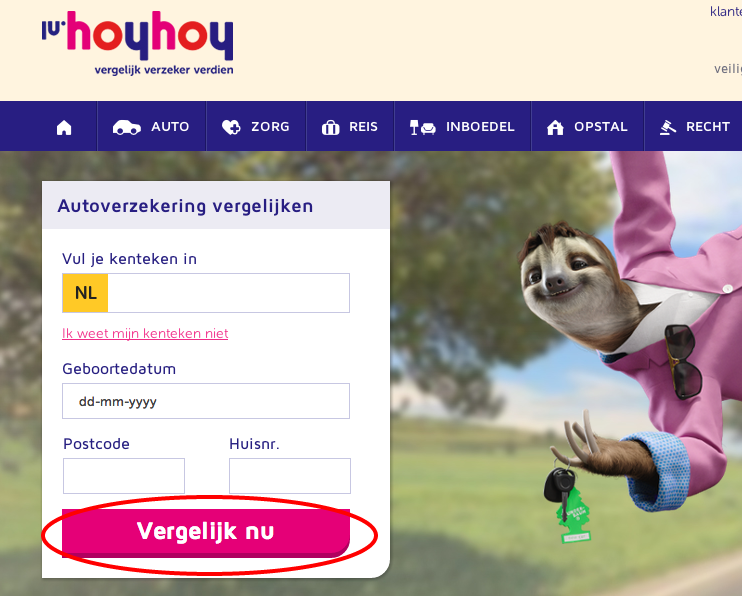Click the home icon in navigation bar
Screen dimensions: 742x596
coord(64,127)
